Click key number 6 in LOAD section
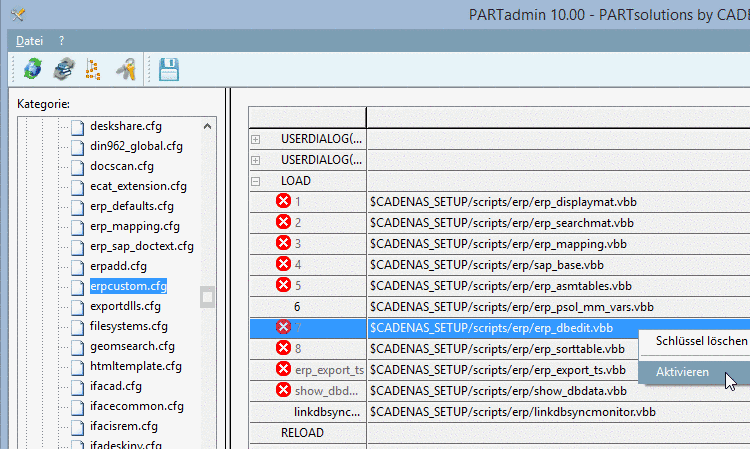 297,307
